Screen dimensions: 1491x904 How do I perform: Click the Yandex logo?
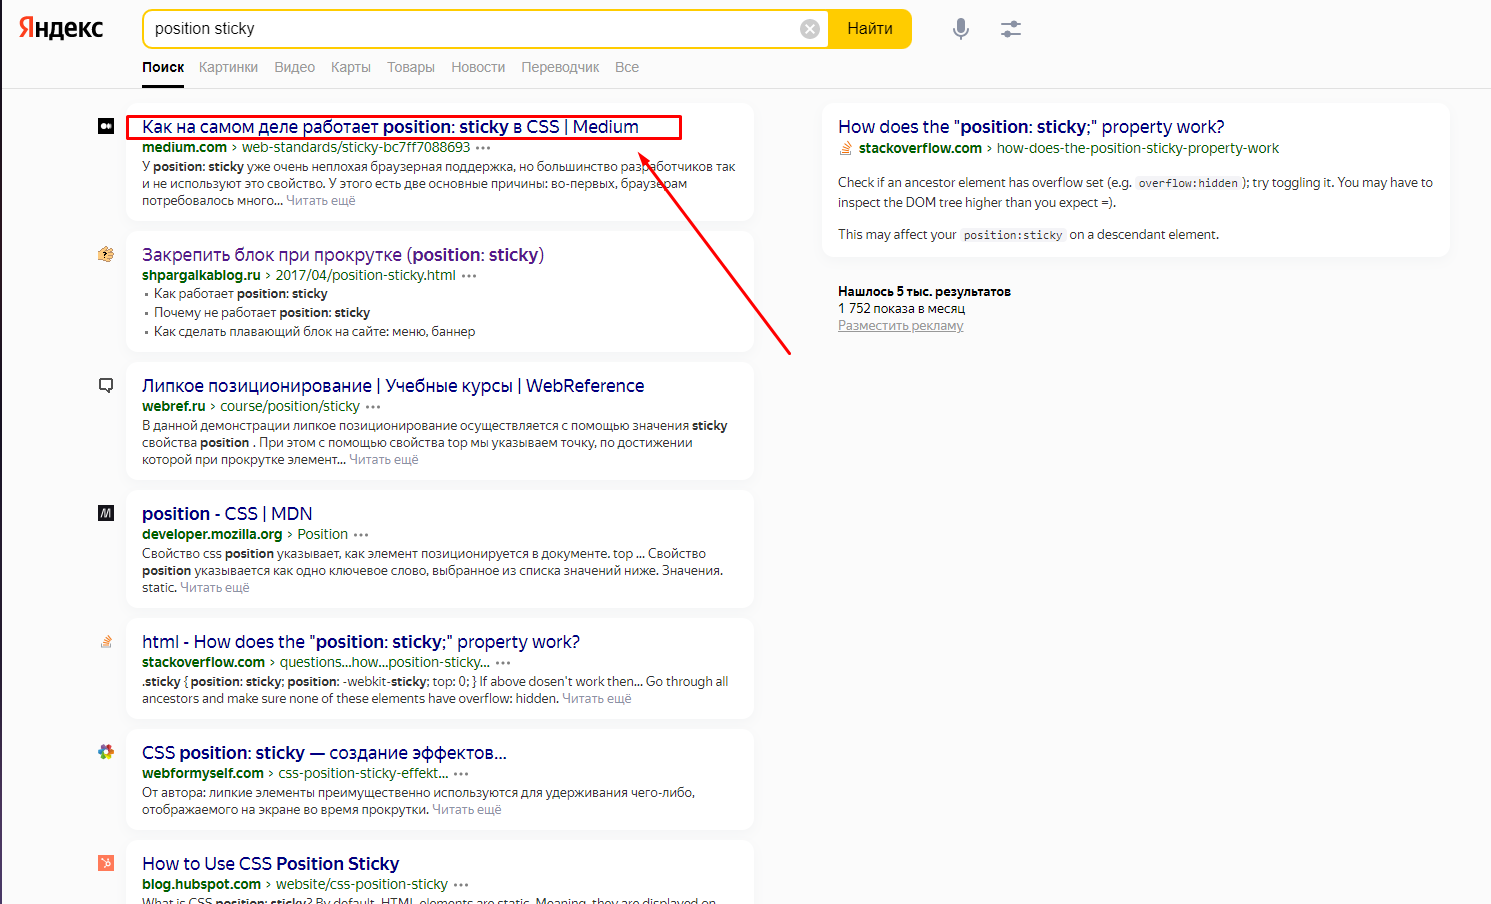tap(61, 28)
